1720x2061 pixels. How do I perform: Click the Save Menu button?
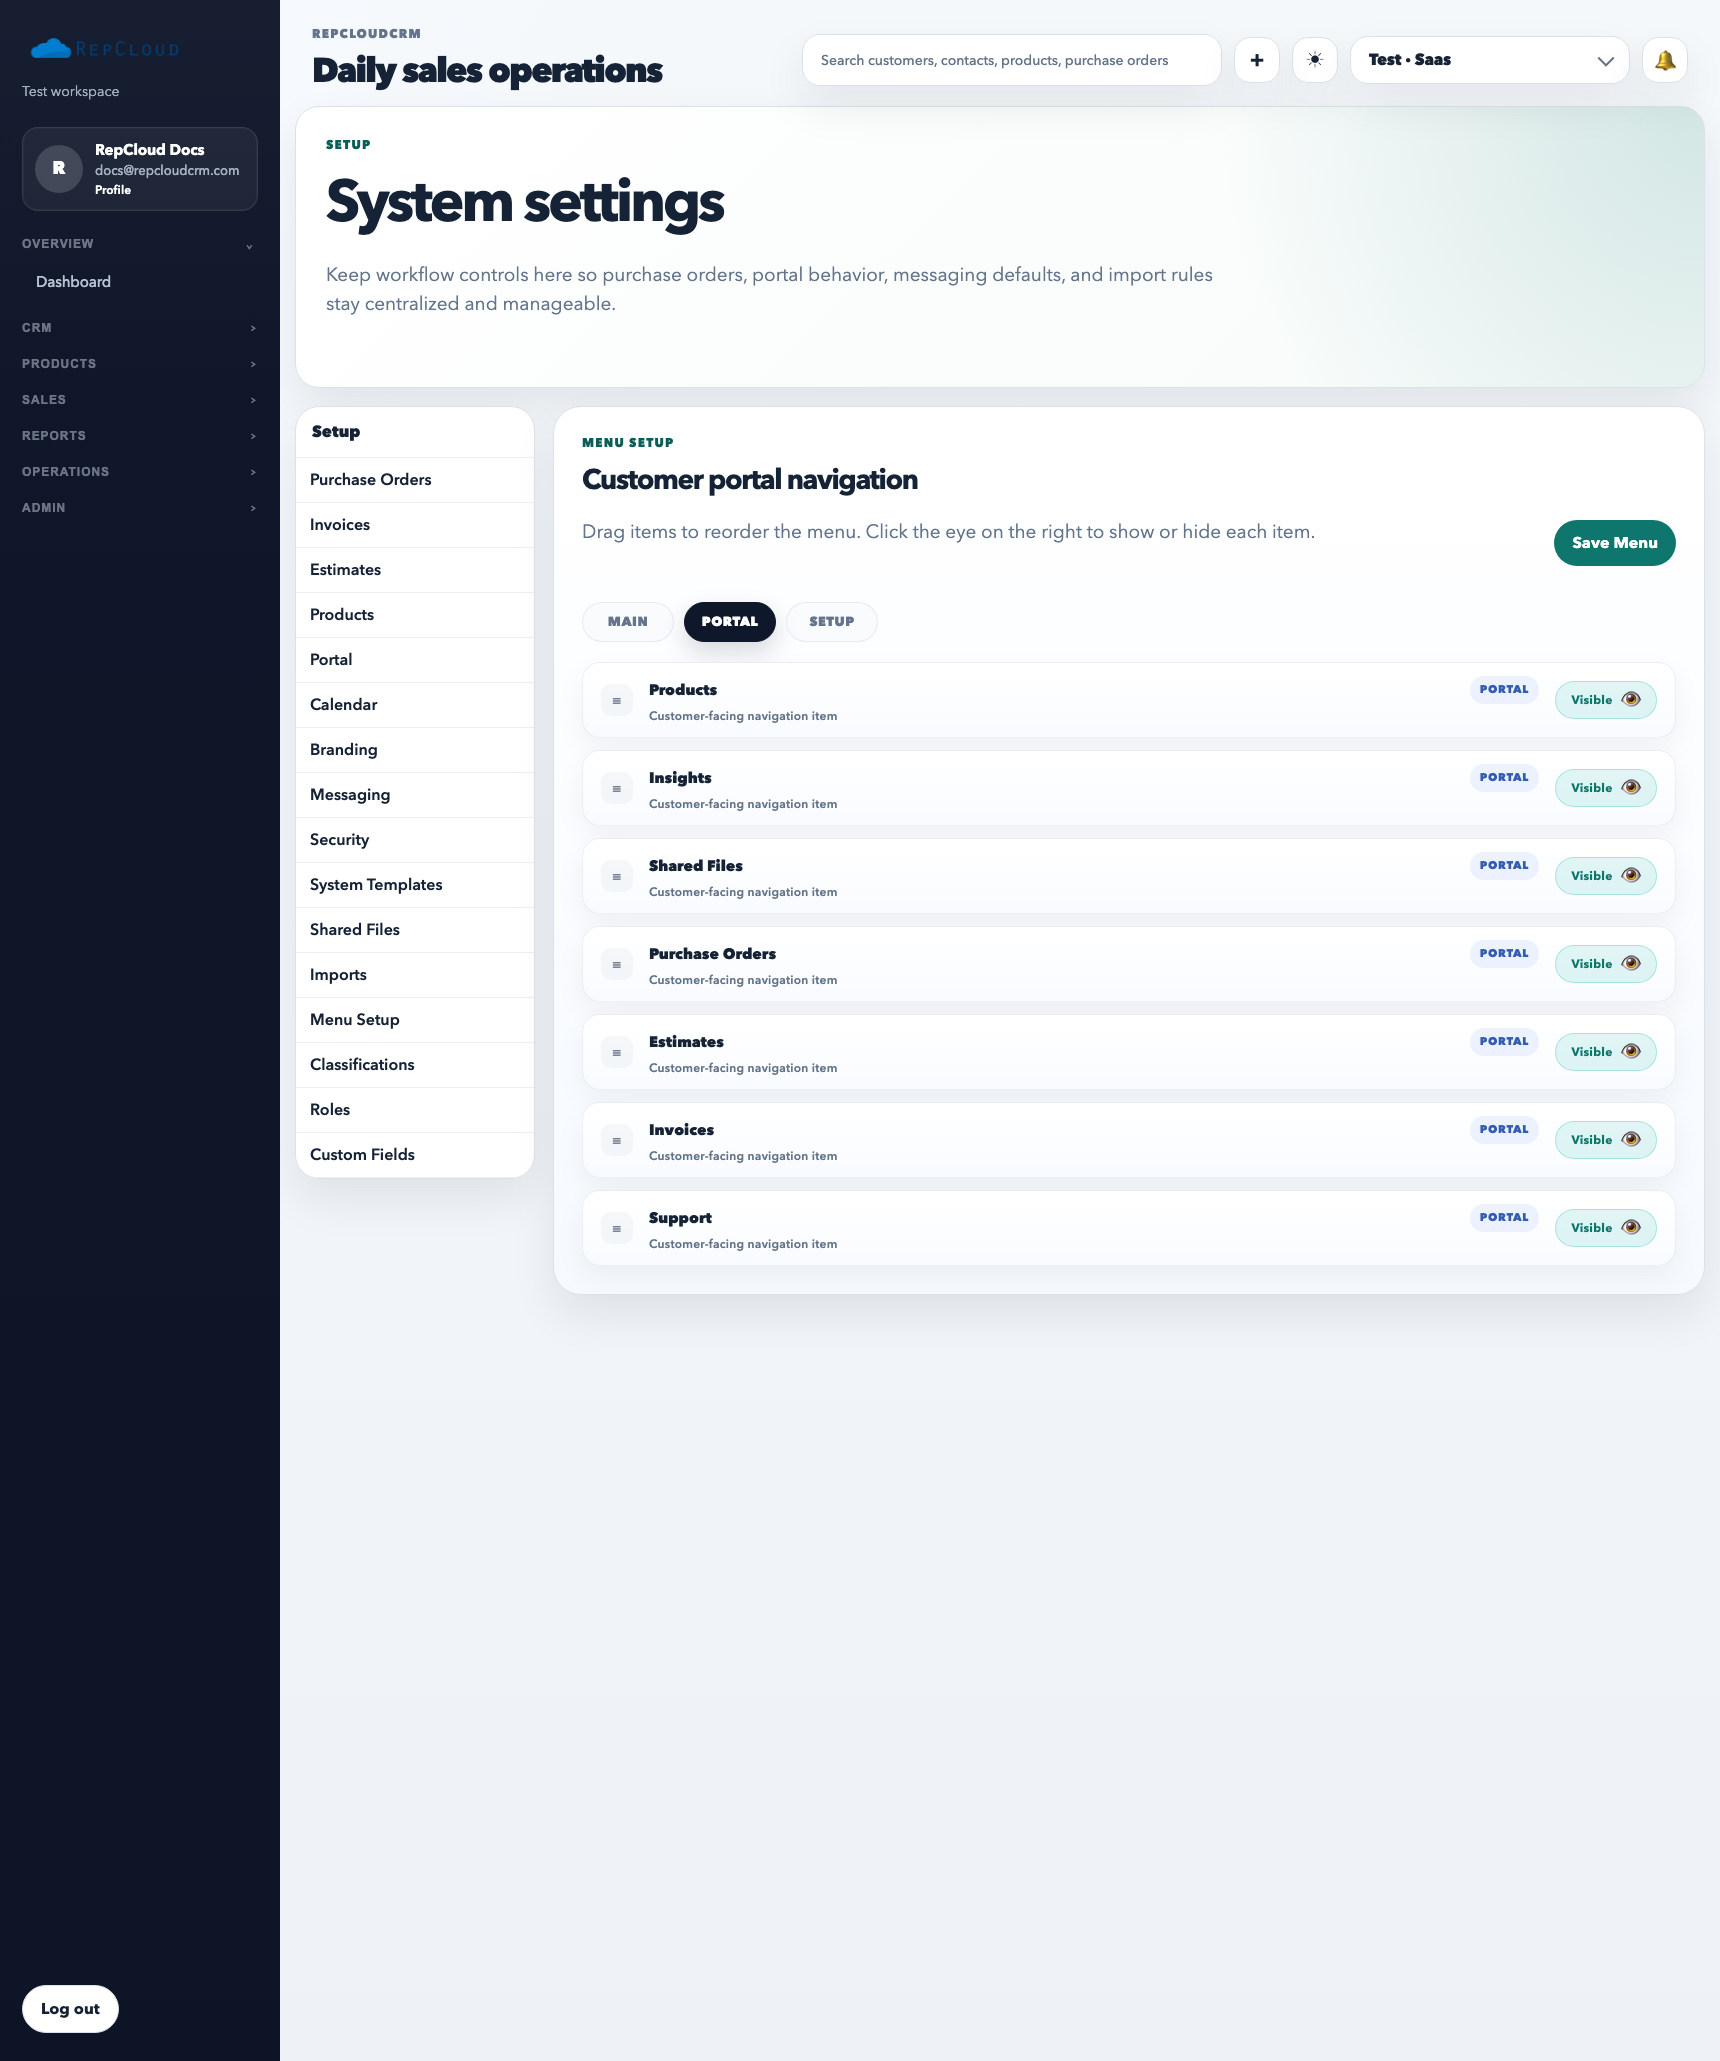click(1614, 543)
